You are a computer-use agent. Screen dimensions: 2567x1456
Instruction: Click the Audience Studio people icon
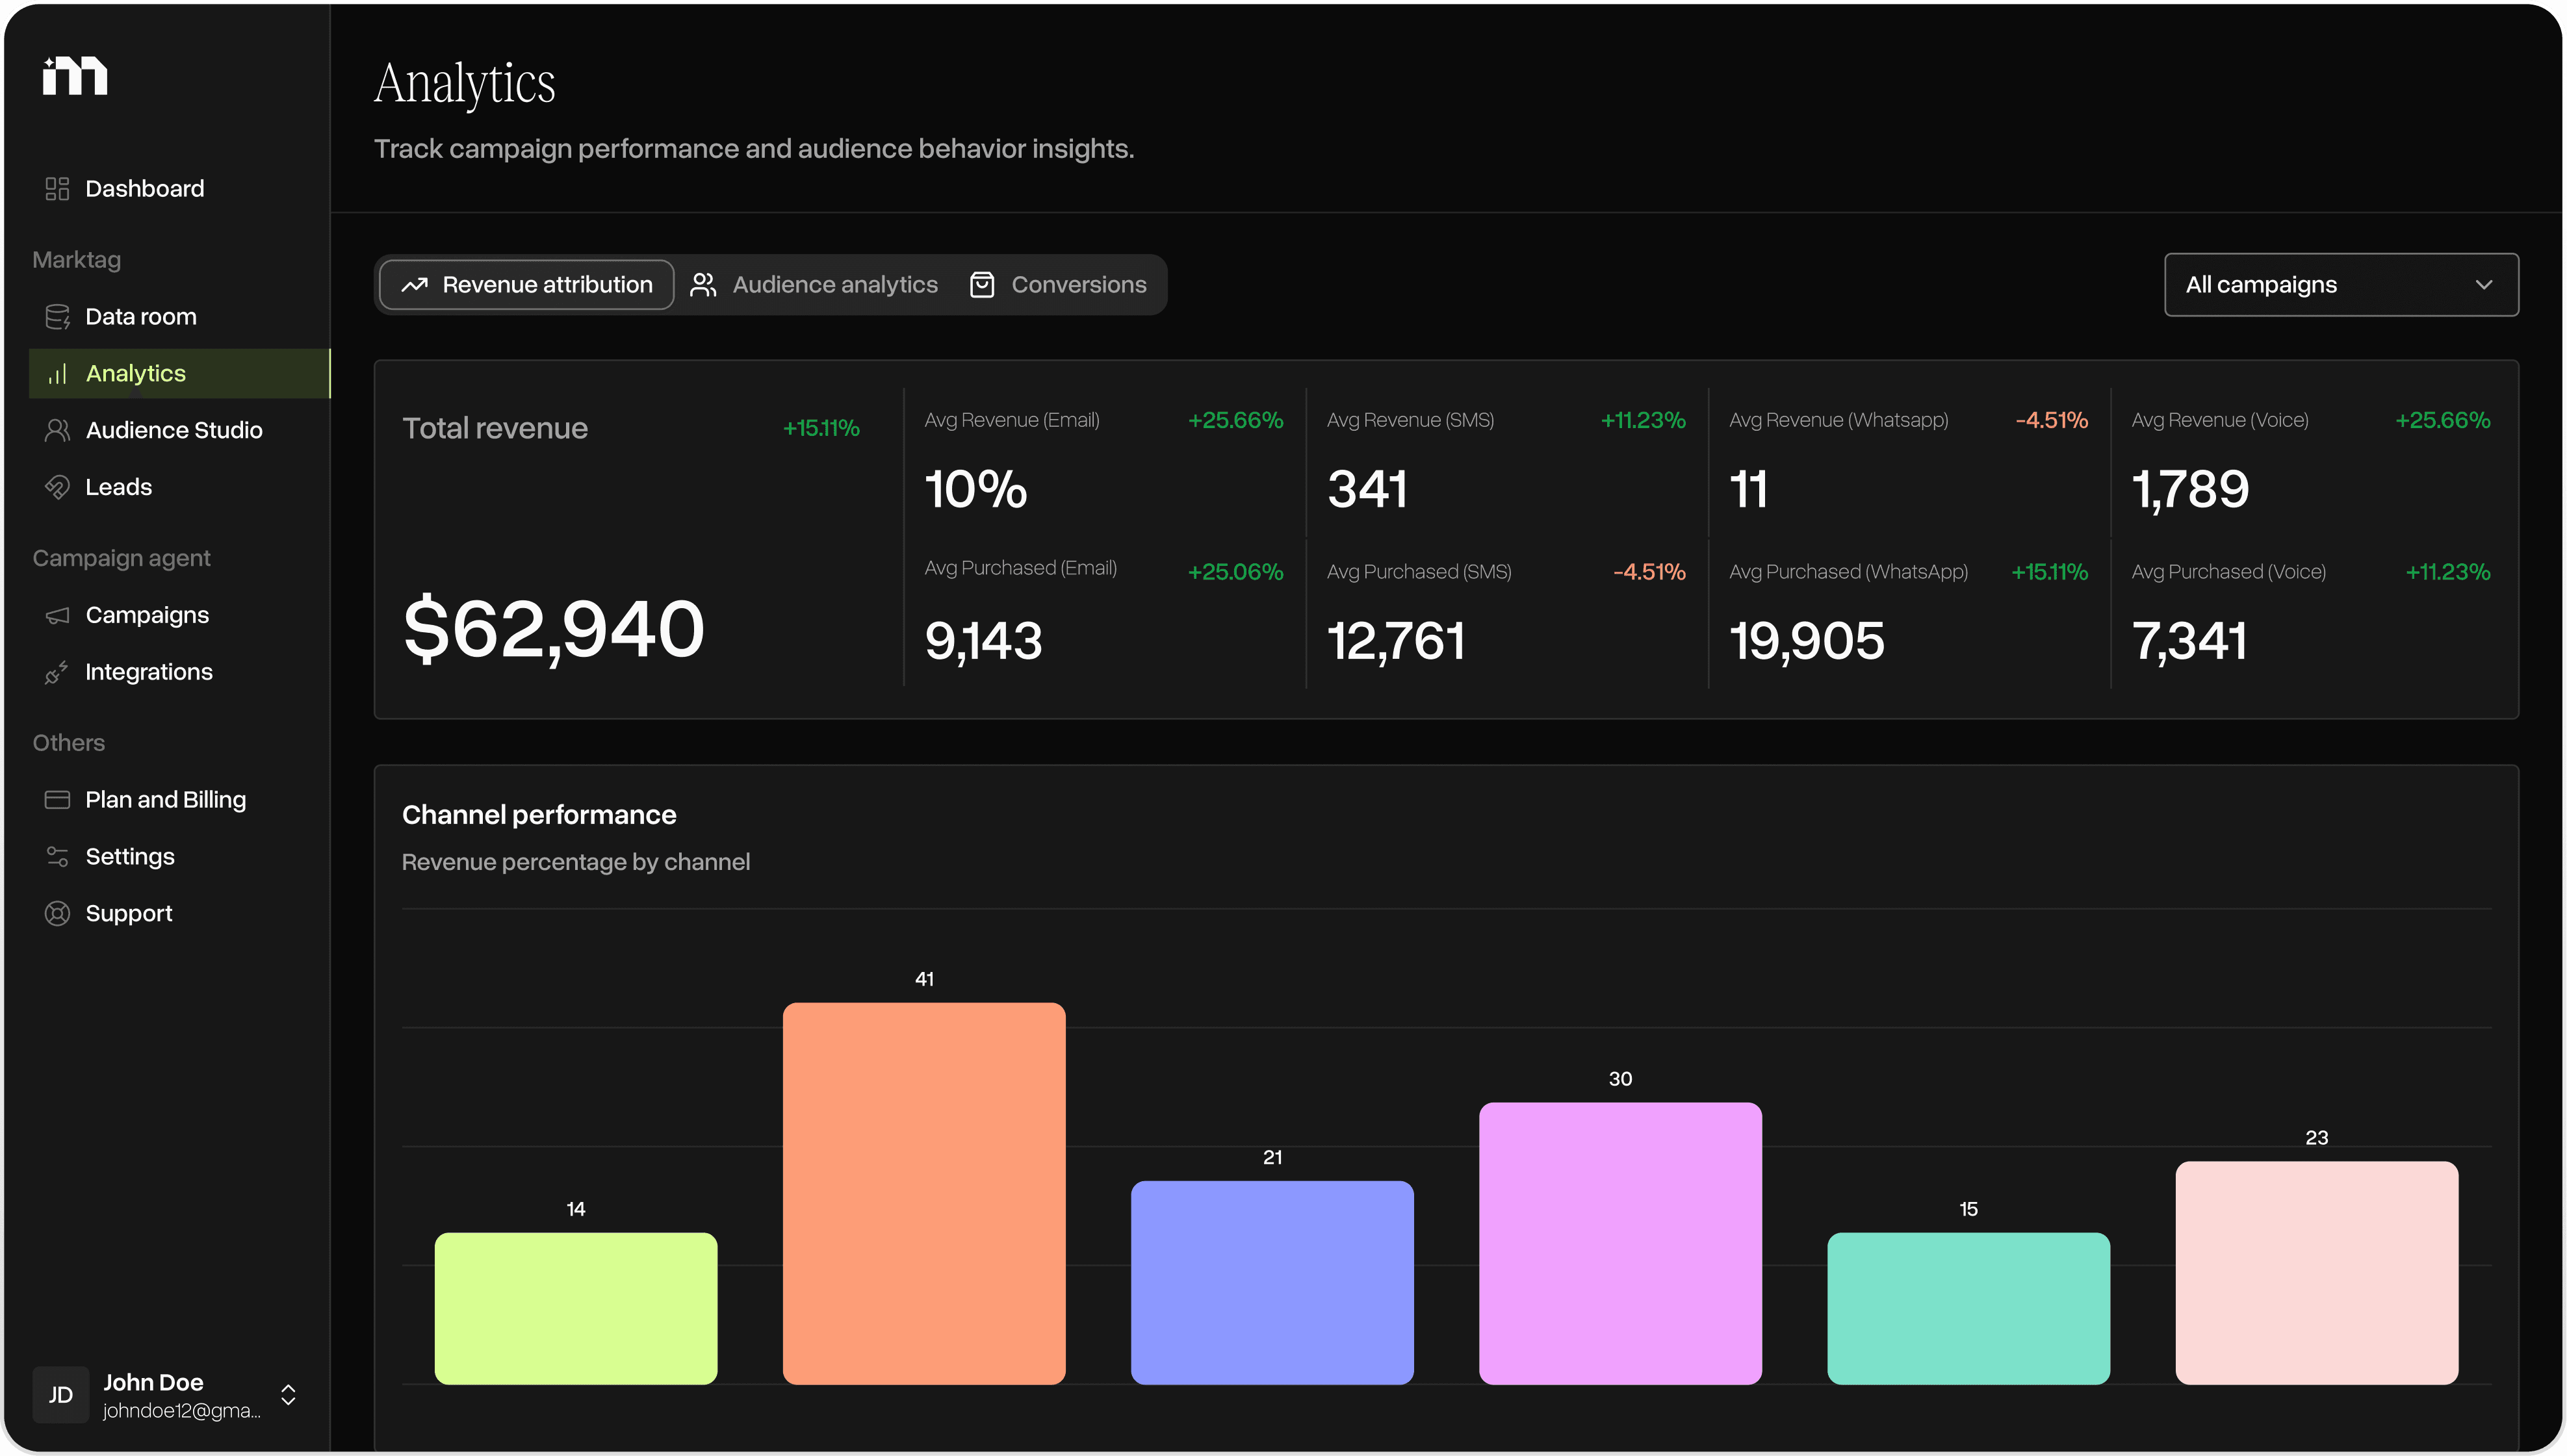coord(57,430)
